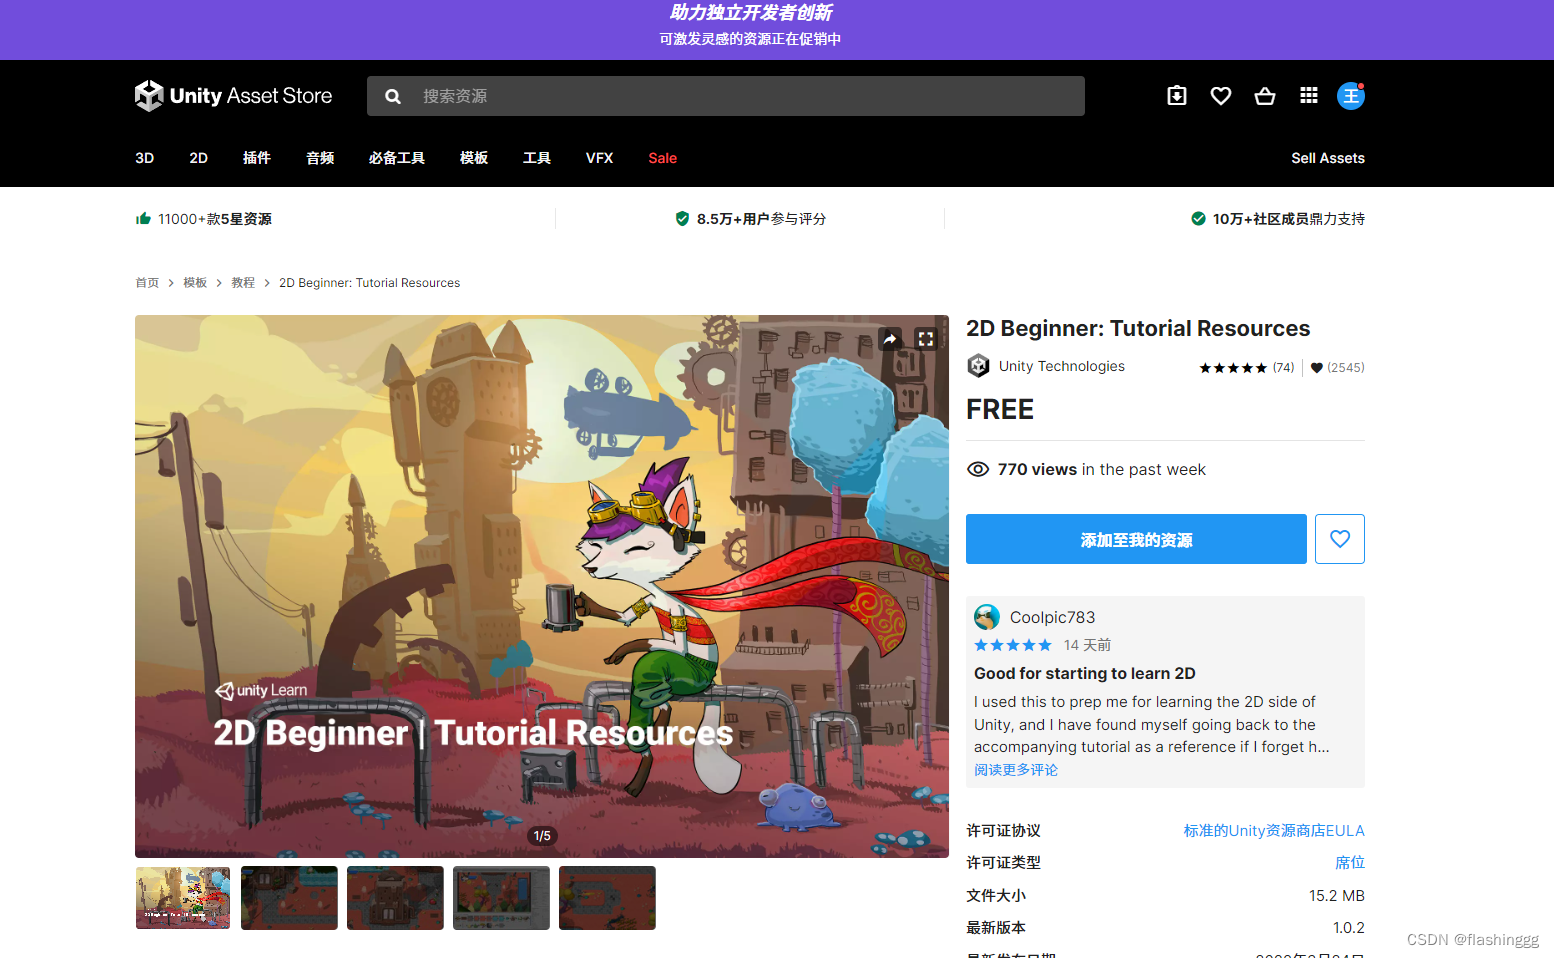This screenshot has width=1554, height=958.
Task: Open the Unity Asset Store logo home
Action: pyautogui.click(x=233, y=96)
